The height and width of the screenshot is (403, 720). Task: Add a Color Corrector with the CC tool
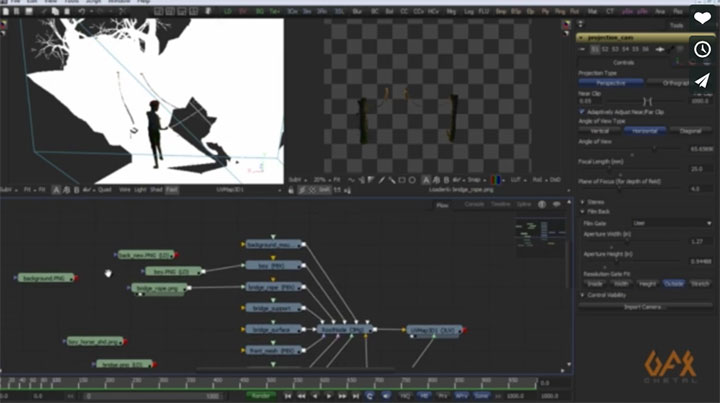point(404,11)
